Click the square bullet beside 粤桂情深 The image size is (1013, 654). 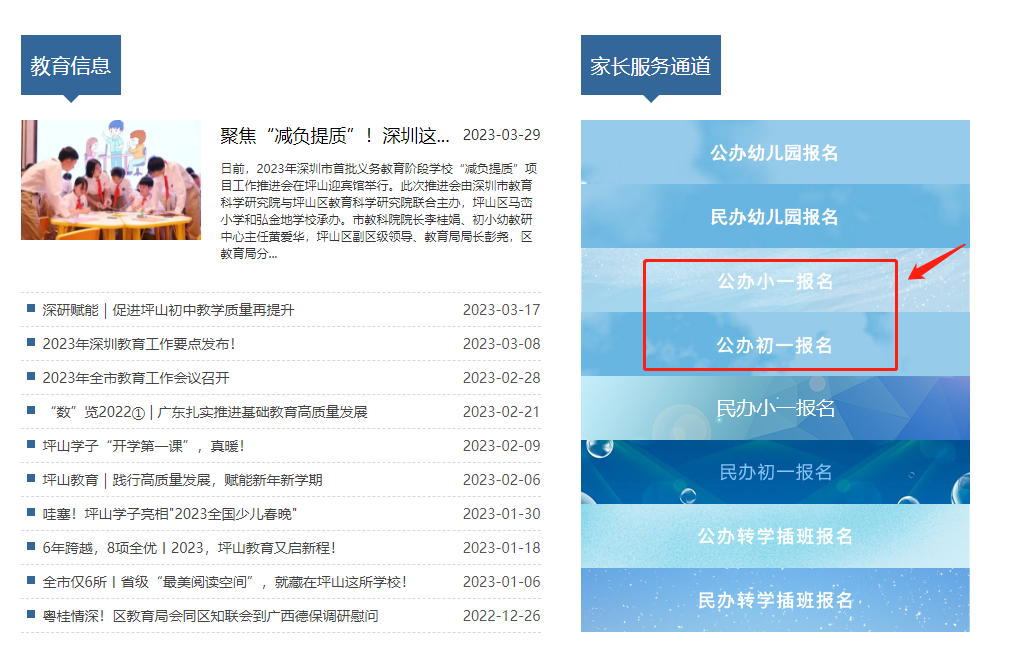30,614
